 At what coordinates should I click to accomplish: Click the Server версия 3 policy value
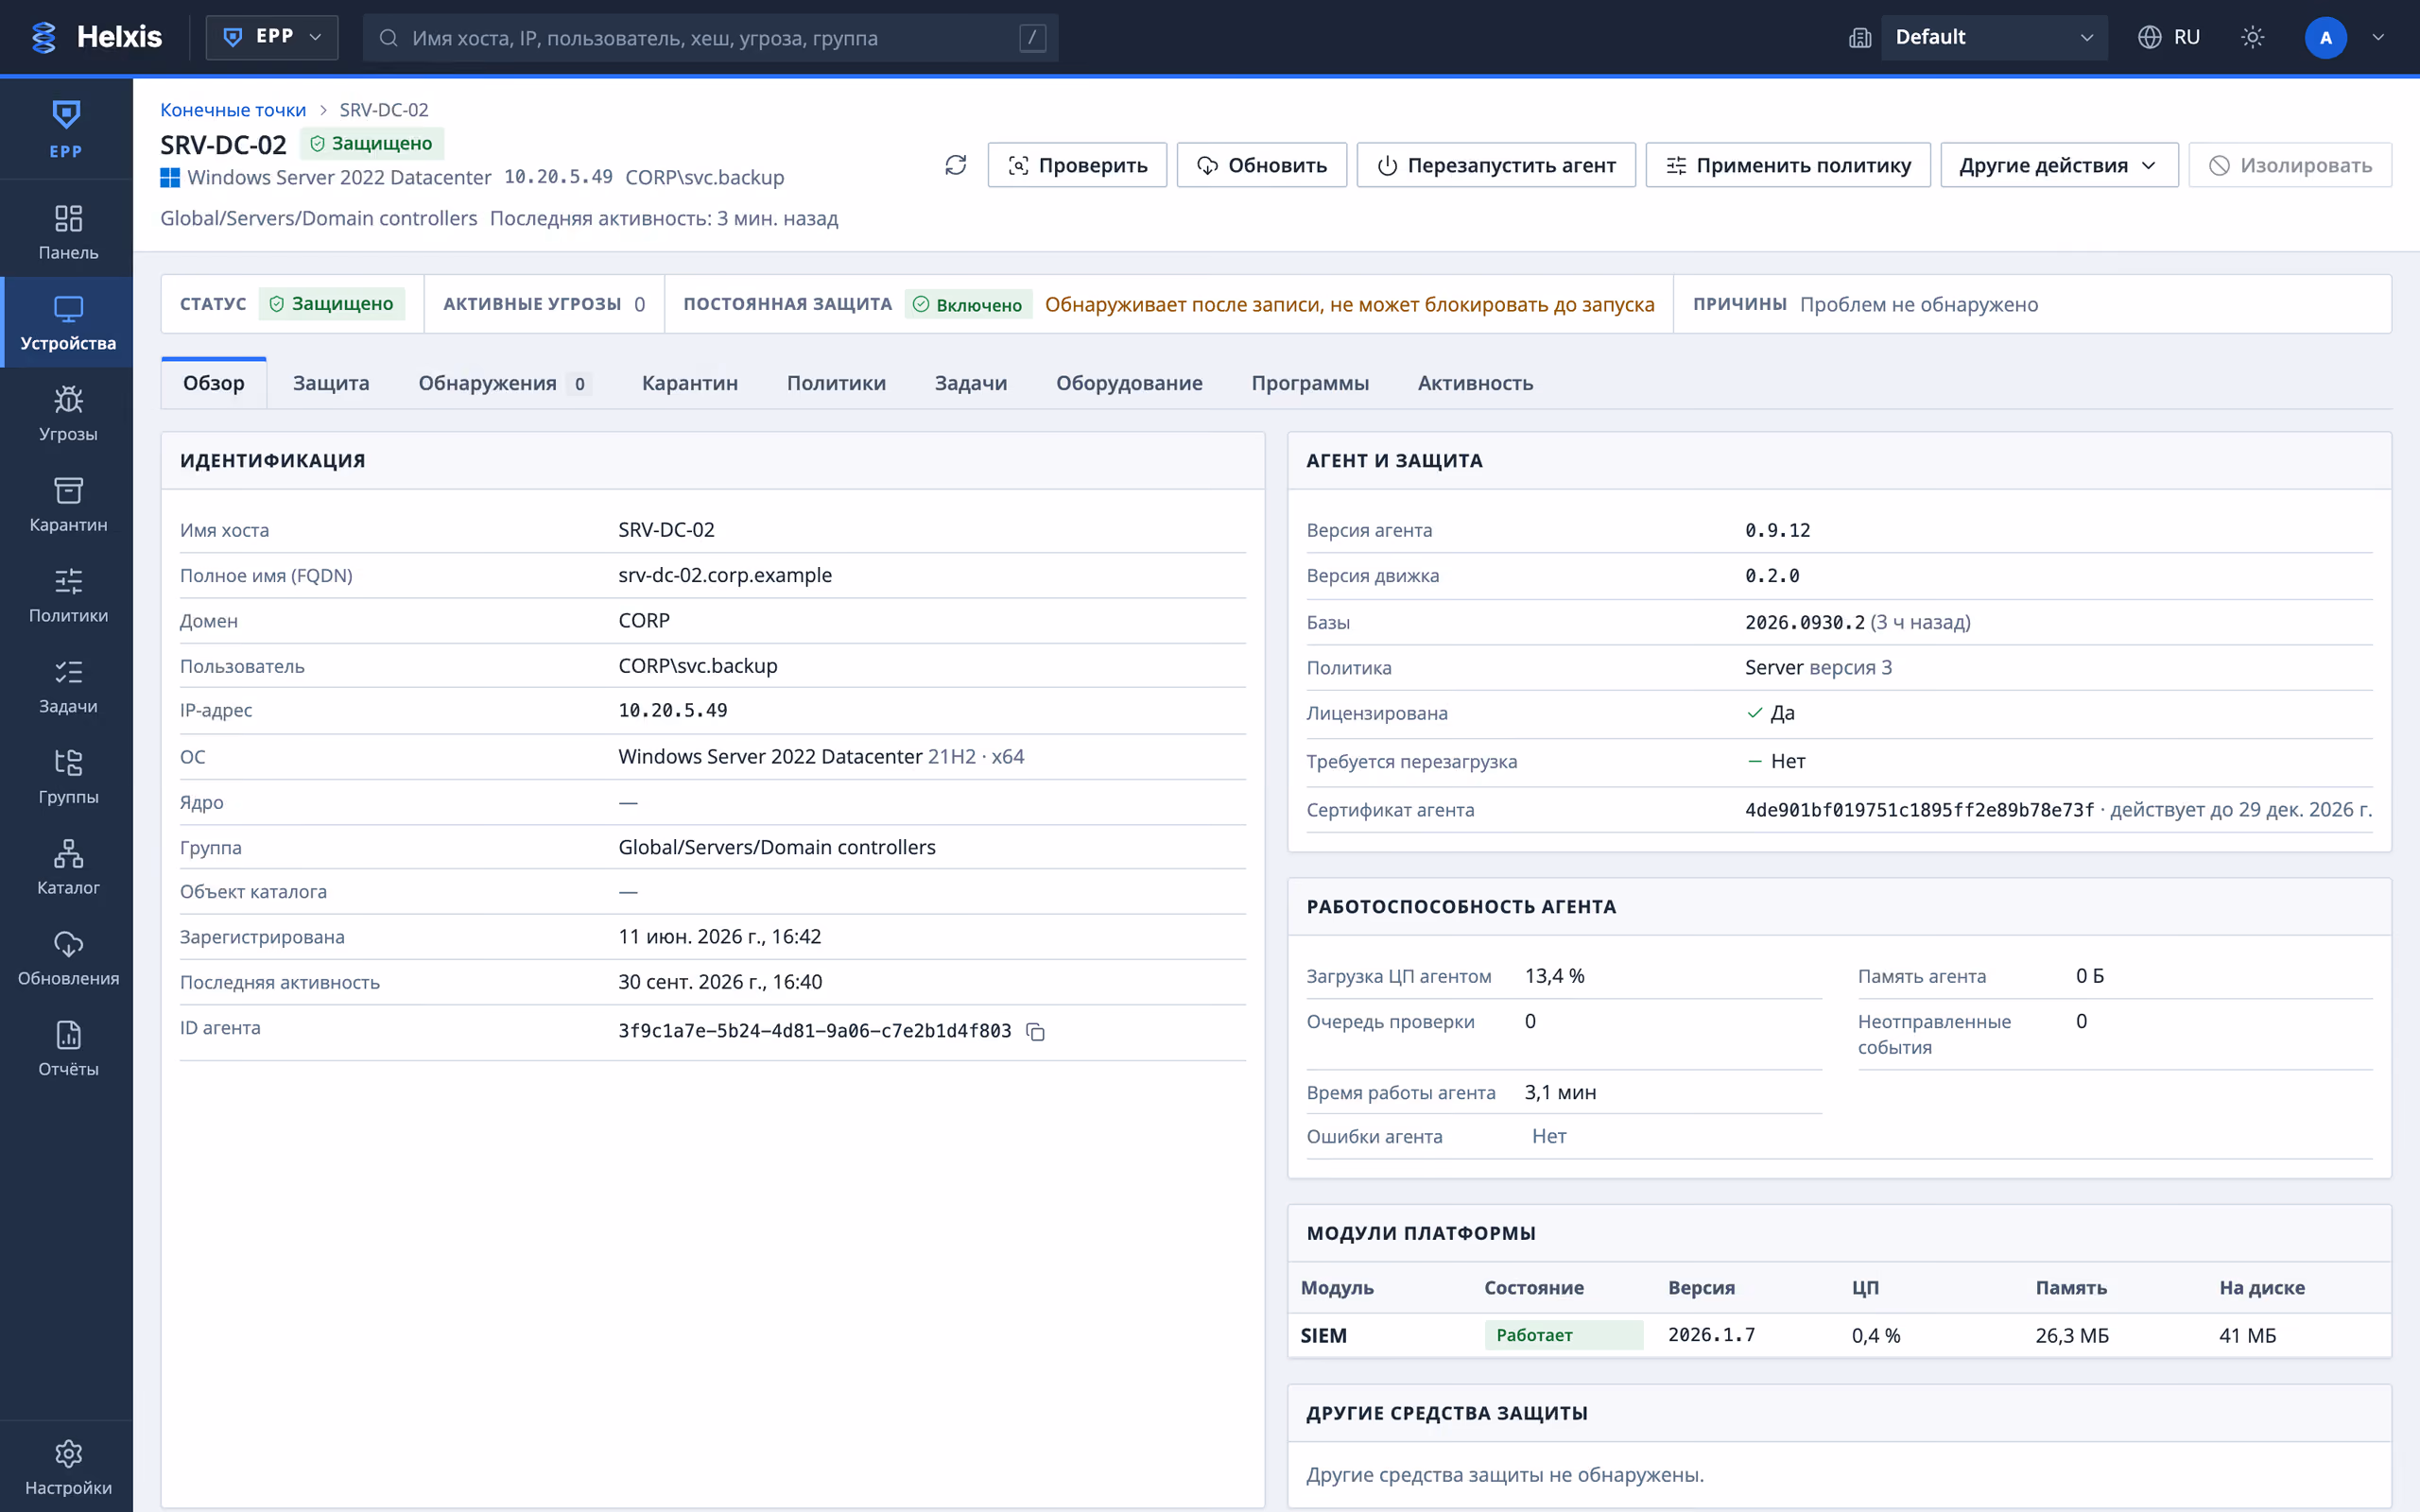pos(1818,667)
